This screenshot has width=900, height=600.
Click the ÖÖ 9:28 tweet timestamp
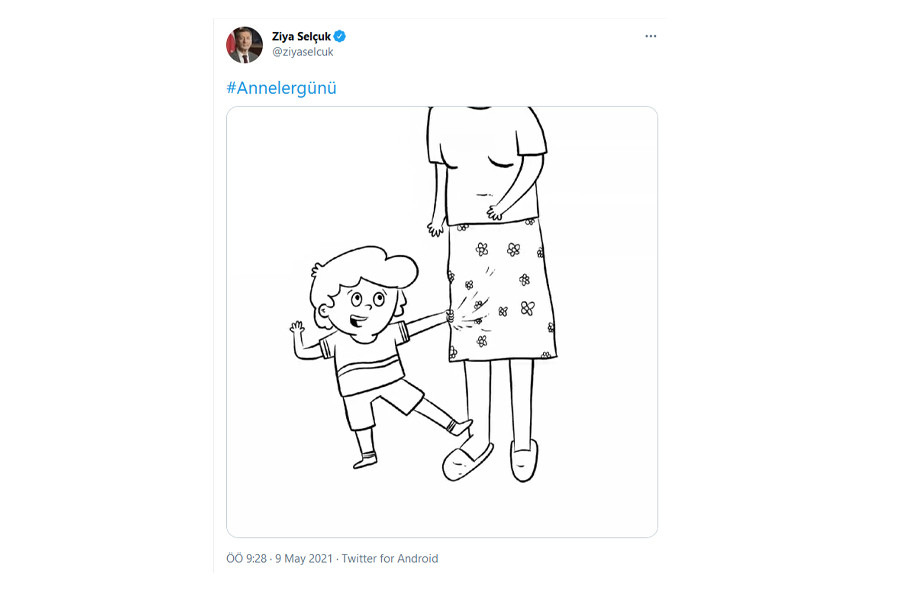pos(247,559)
